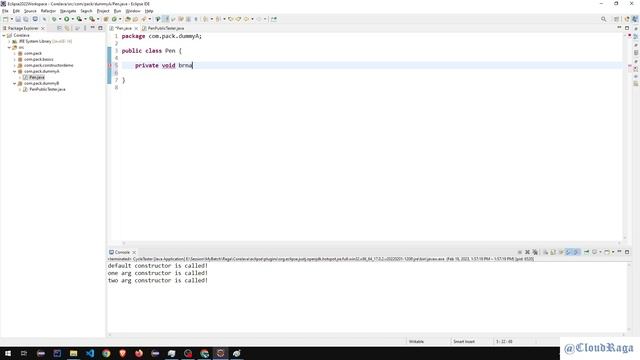This screenshot has height=360, width=640.
Task: Open Package Explorer View Menu icon
Action: 85,28
